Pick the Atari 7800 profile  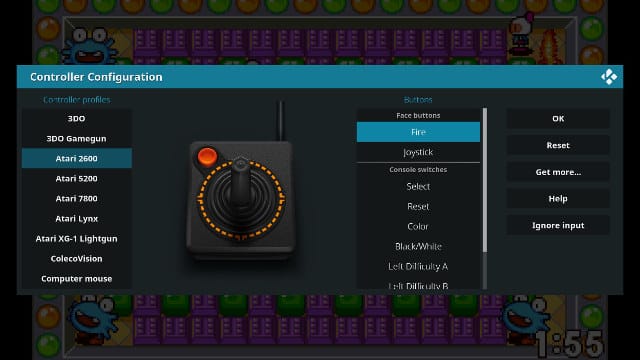coord(77,198)
